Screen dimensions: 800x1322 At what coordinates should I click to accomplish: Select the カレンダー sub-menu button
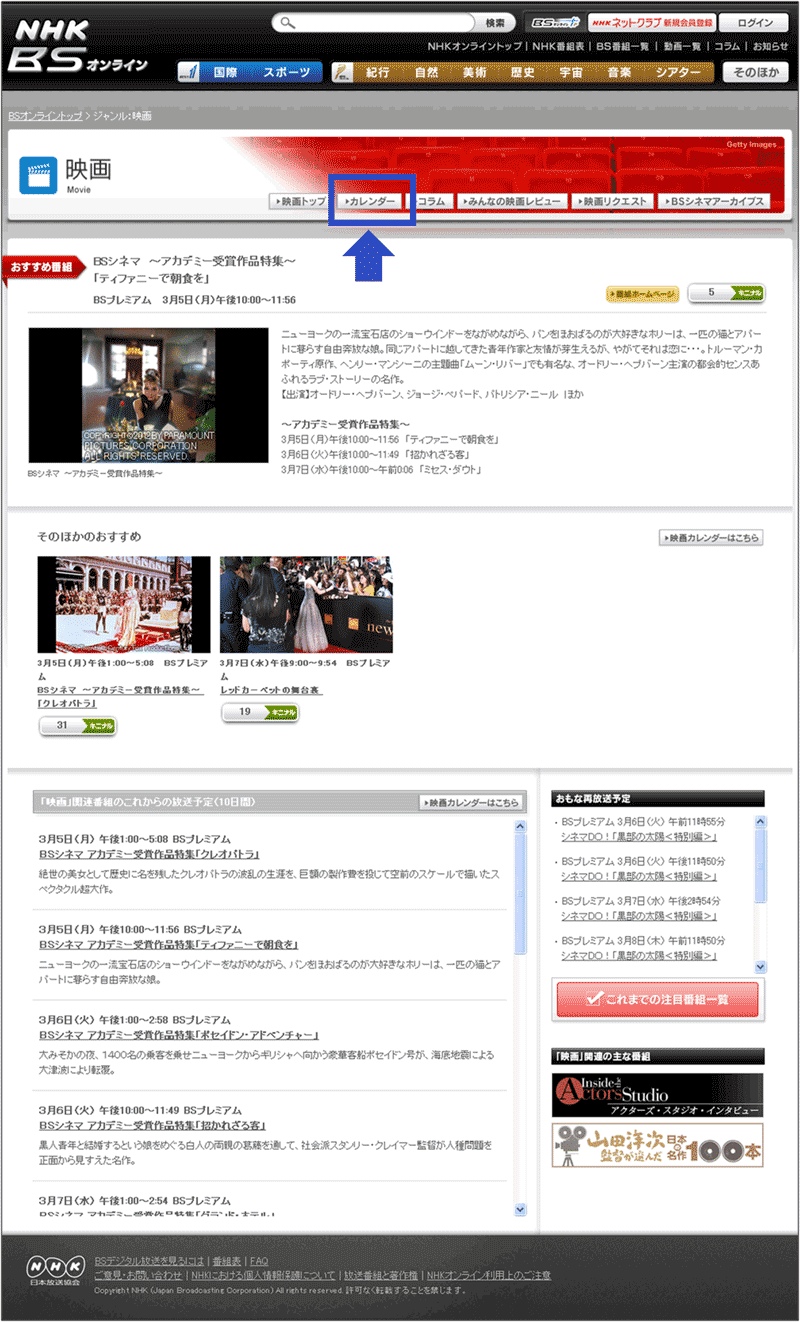(x=370, y=201)
